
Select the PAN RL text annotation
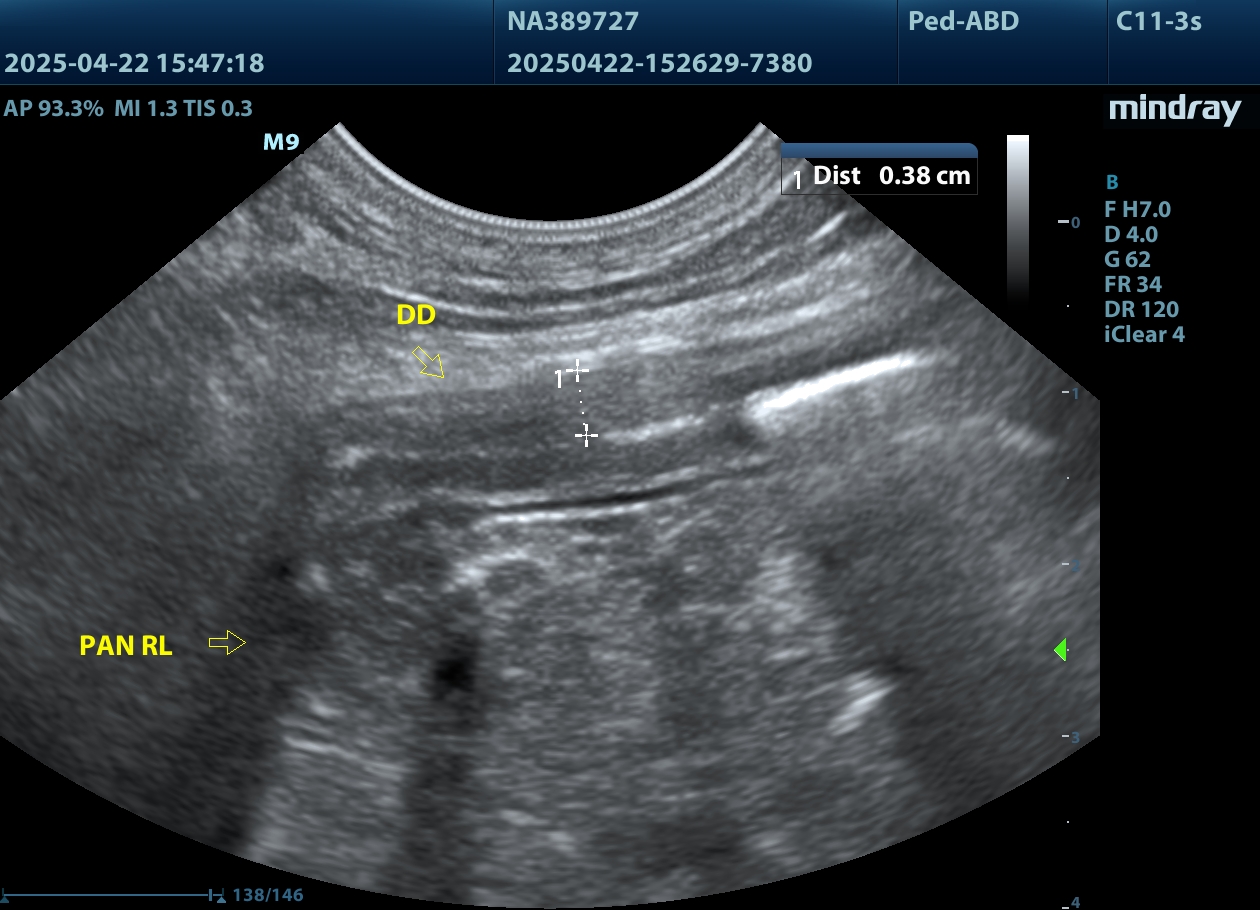coord(126,646)
